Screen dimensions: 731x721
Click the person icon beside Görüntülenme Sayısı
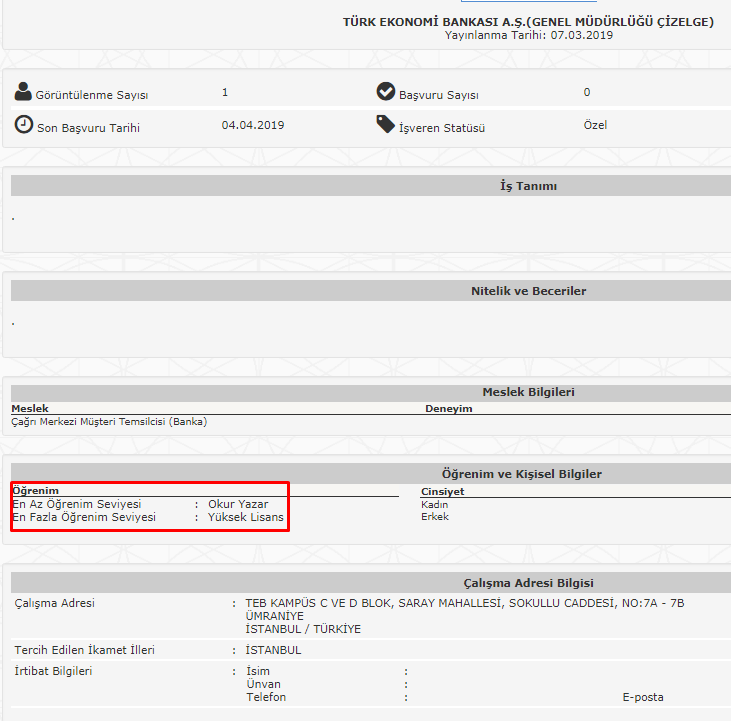(23, 91)
